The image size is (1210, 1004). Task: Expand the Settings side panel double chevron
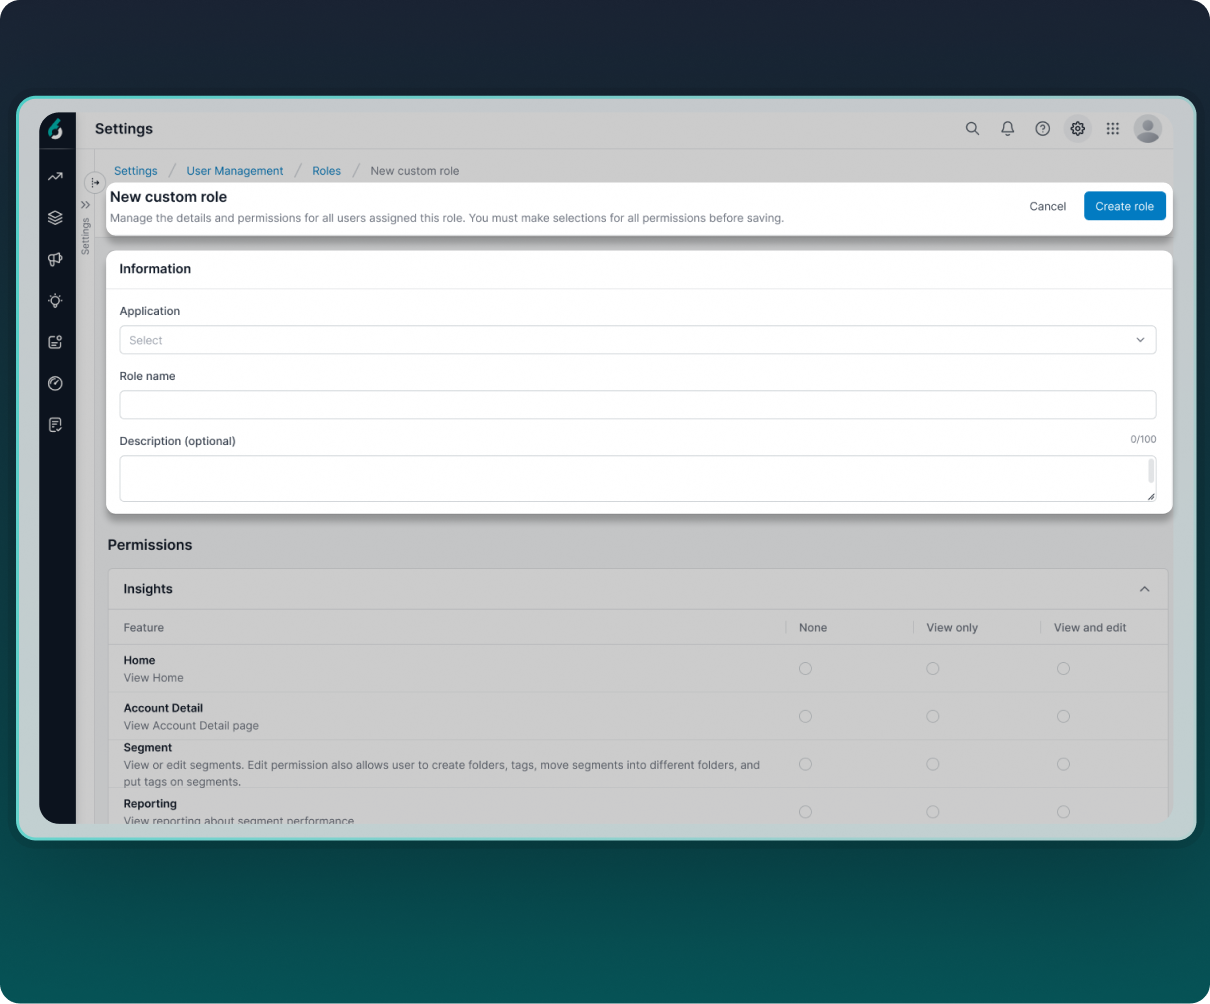coord(86,205)
